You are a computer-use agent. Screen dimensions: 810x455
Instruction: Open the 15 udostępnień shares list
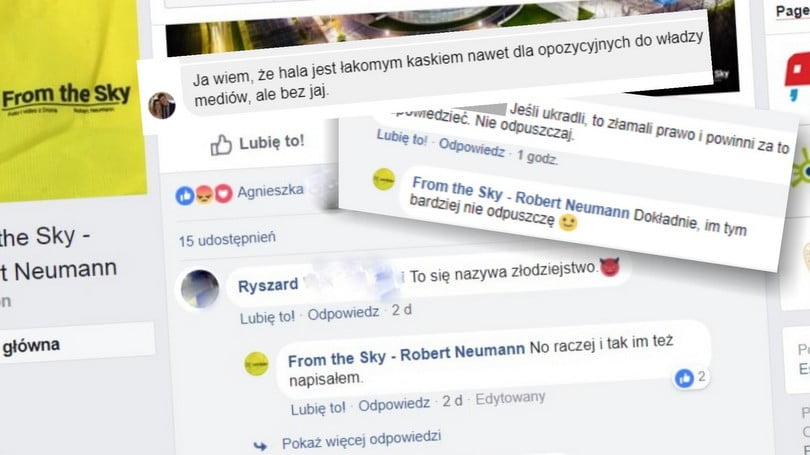[x=227, y=239]
